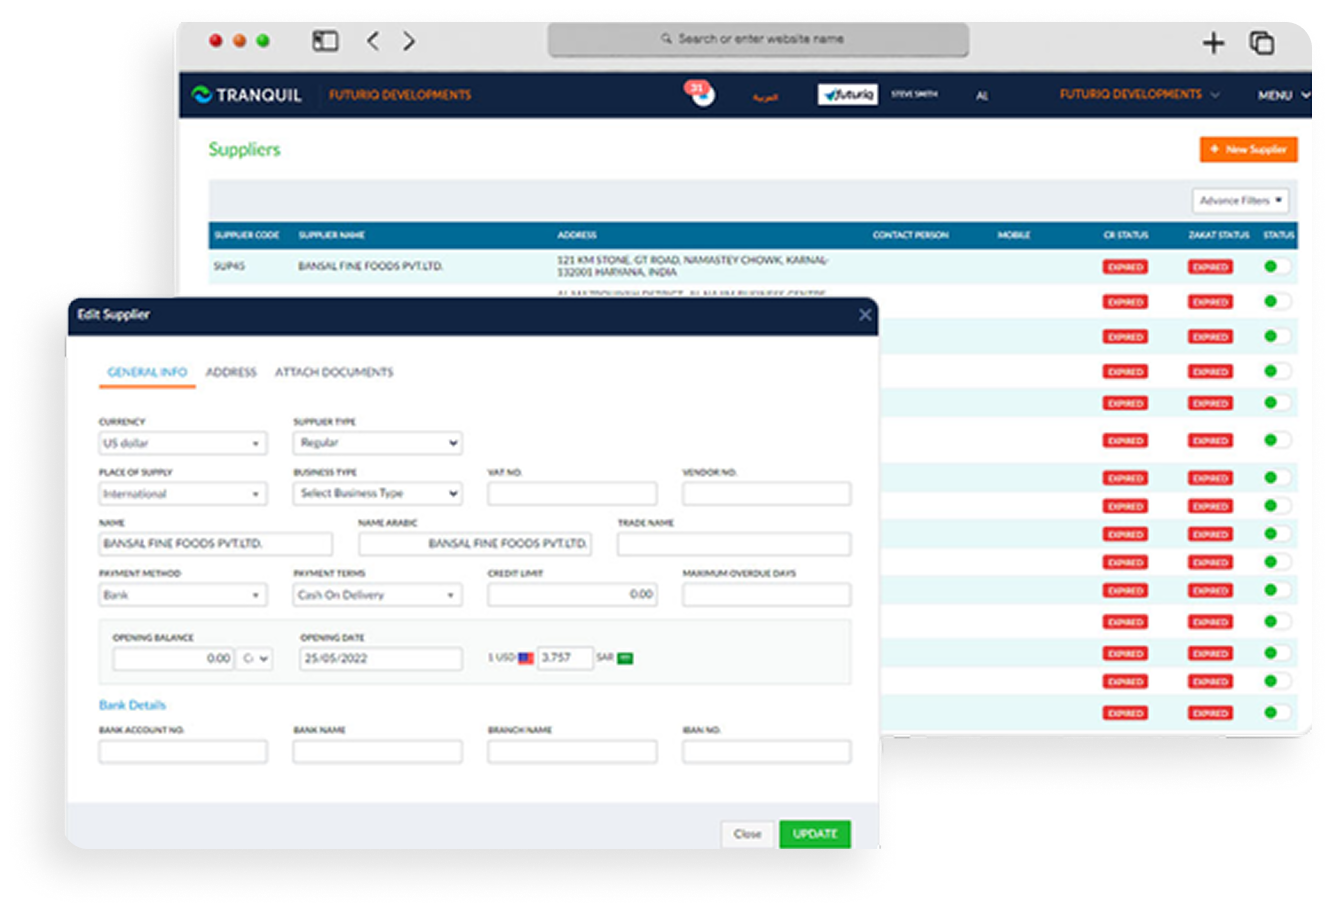Show the browser tab overview icon
The image size is (1332, 910).
point(1261,42)
